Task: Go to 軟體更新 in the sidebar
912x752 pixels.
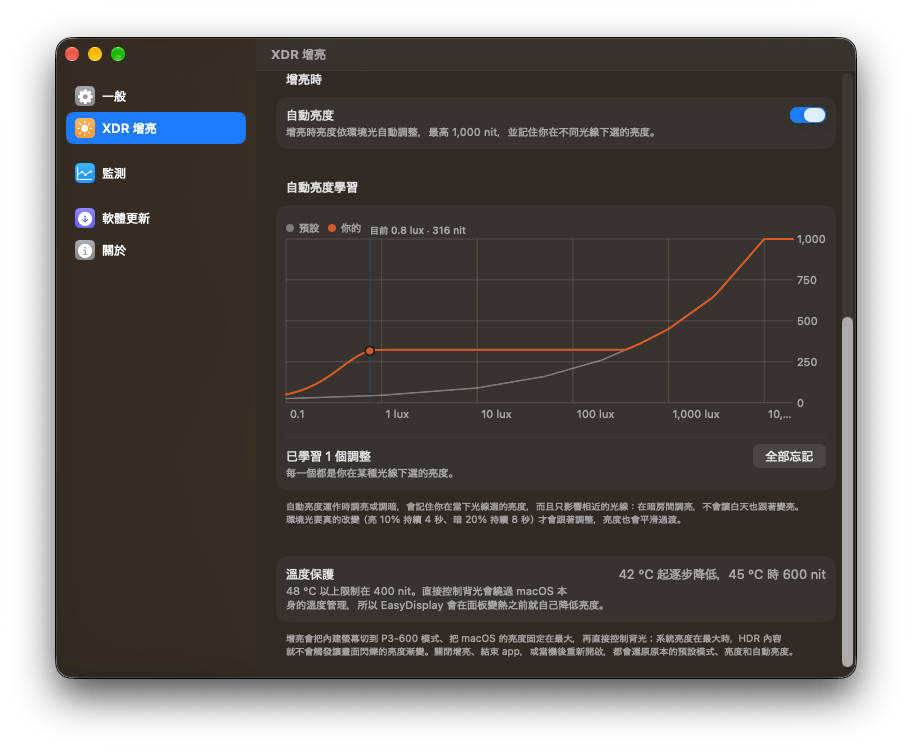Action: click(x=156, y=218)
